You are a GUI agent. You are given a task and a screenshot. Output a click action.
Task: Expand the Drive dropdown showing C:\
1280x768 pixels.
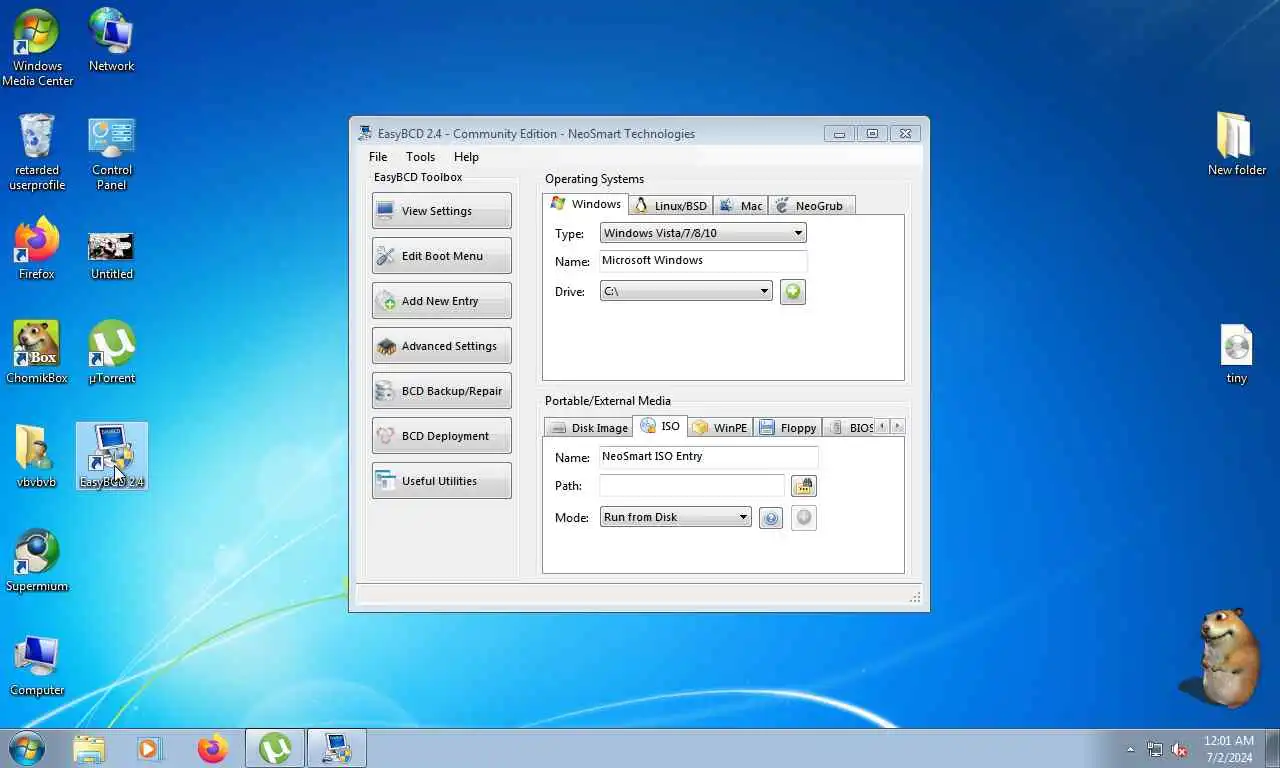click(x=686, y=291)
